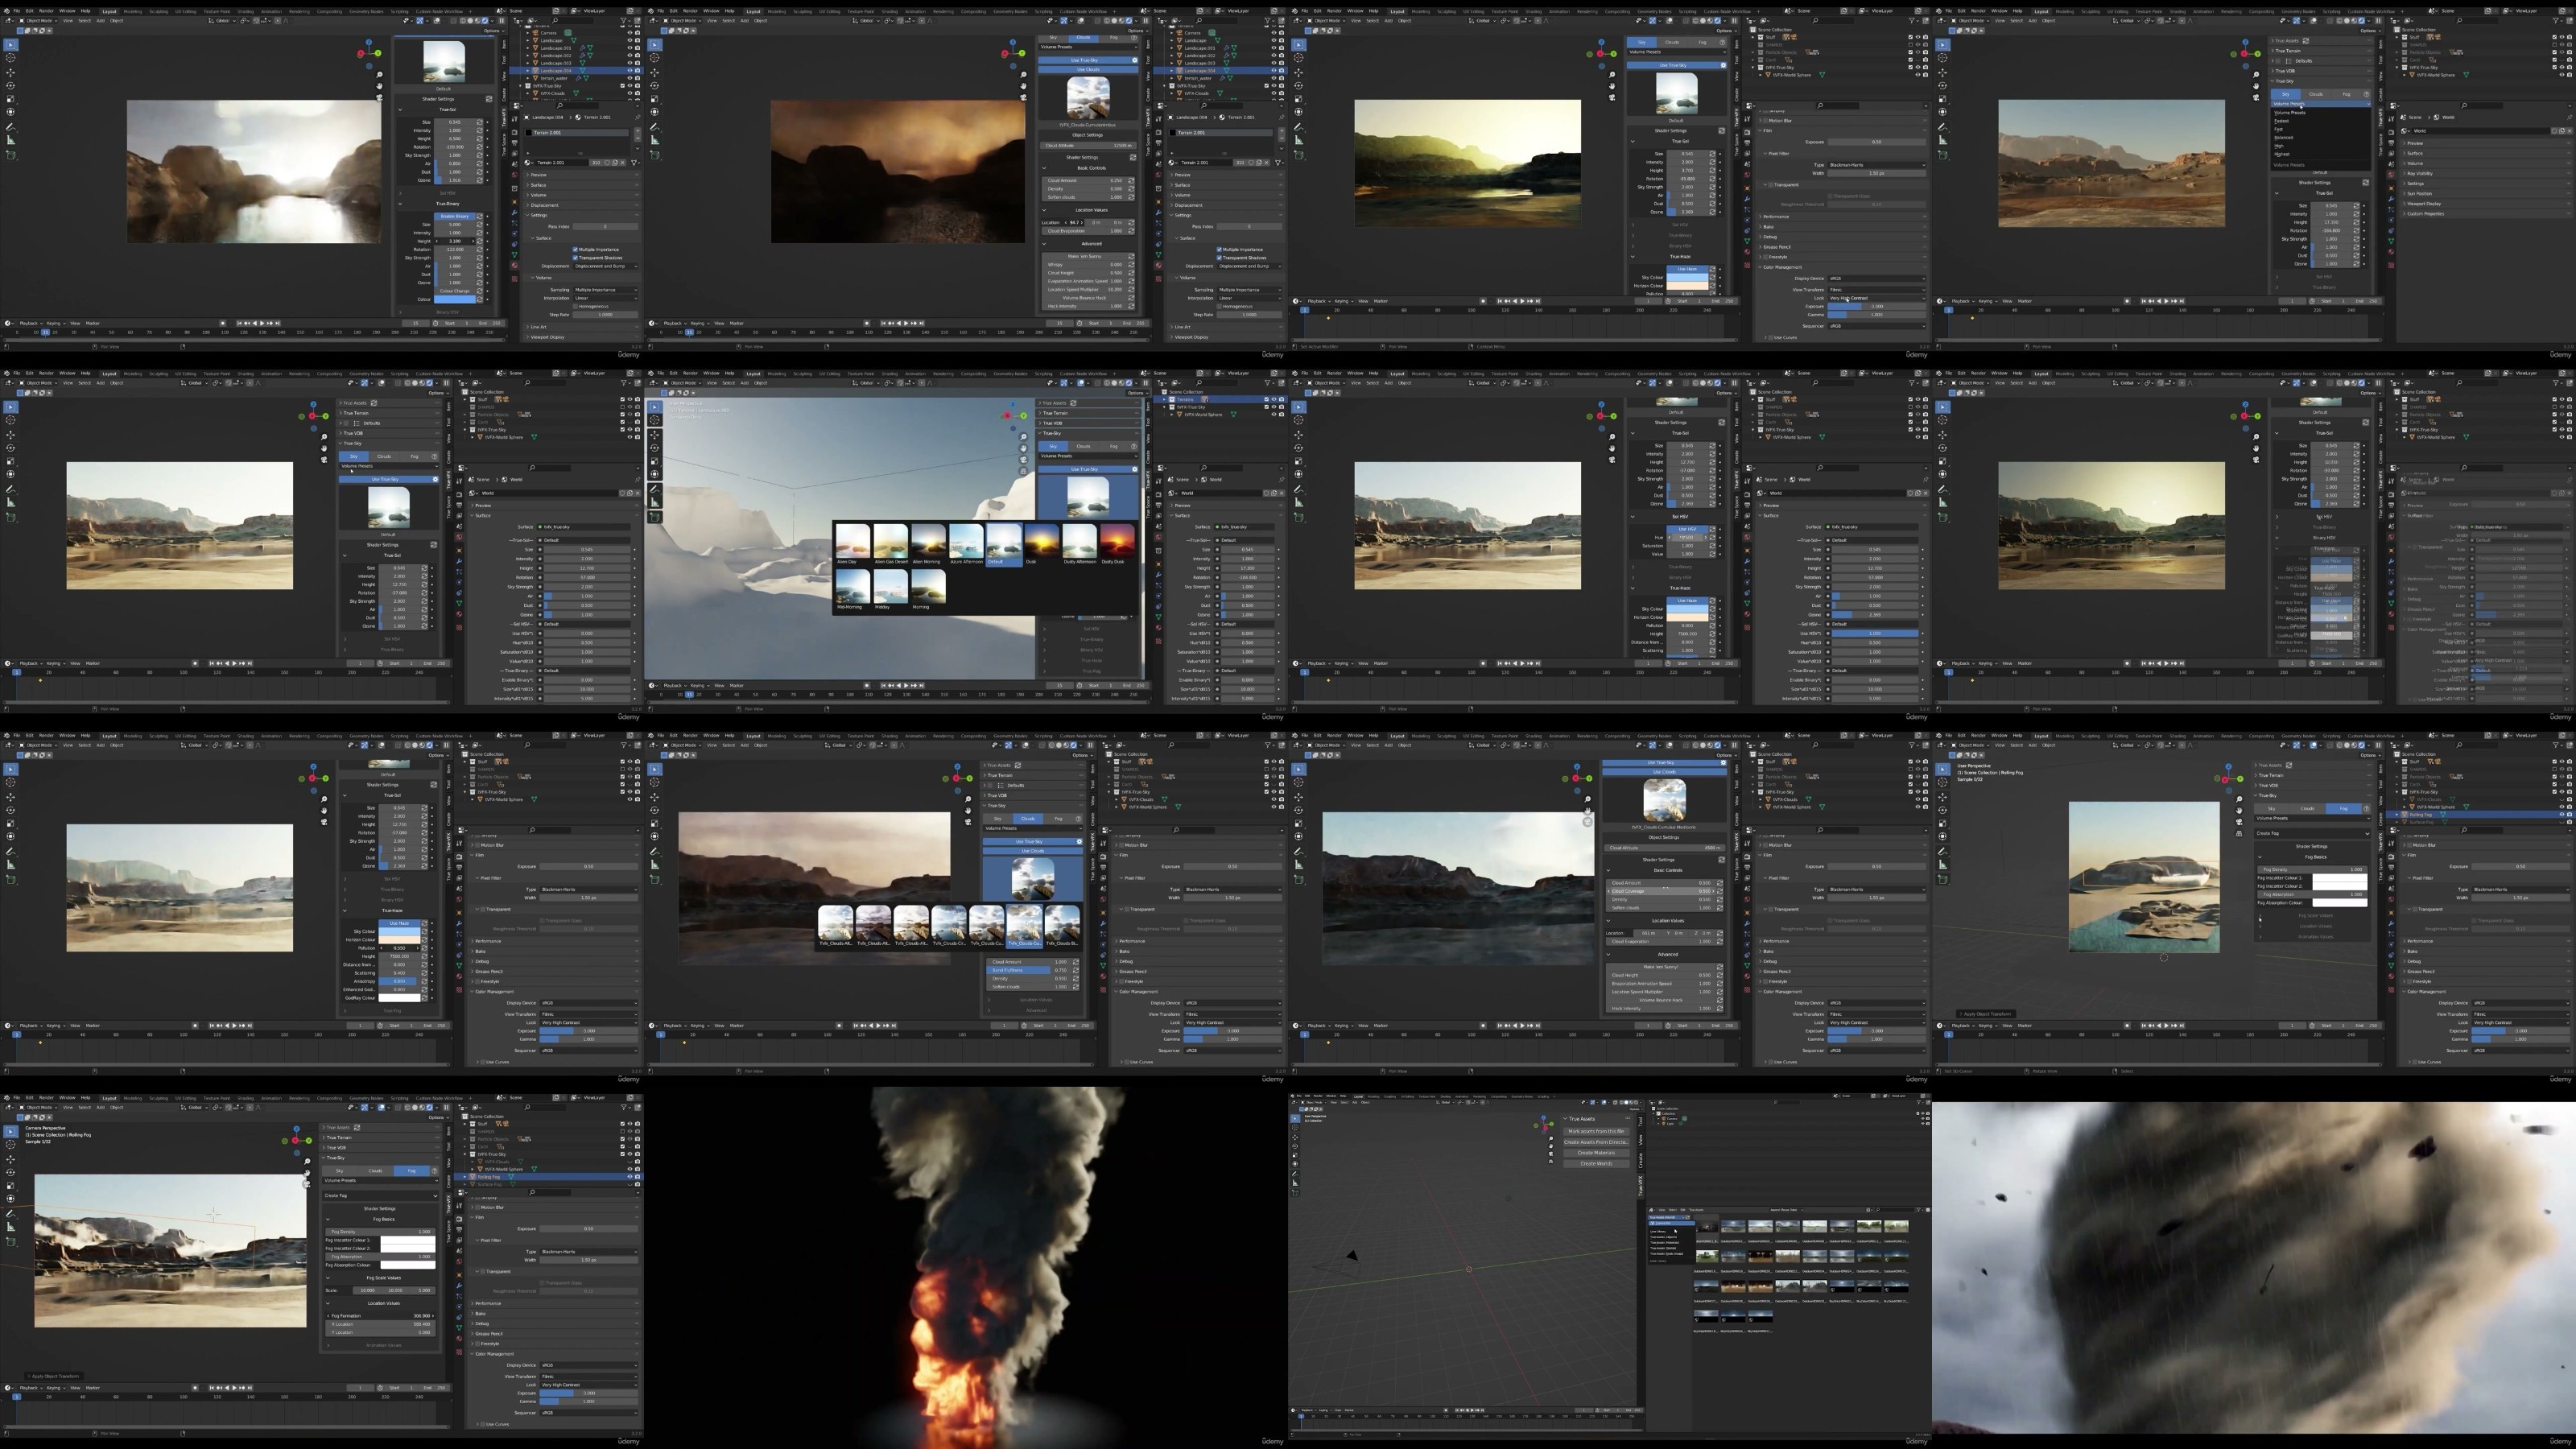Viewport: 2576px width, 1449px height.
Task: Open the asset browser filter funnel icon
Action: click(1919, 1210)
